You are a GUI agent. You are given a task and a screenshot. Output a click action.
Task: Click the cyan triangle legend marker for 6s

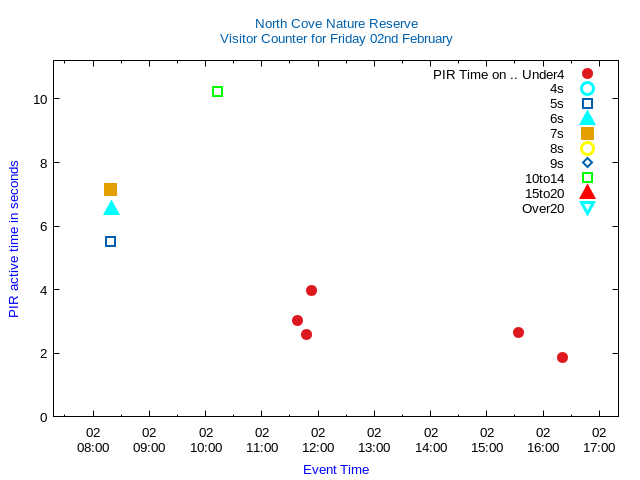click(587, 118)
